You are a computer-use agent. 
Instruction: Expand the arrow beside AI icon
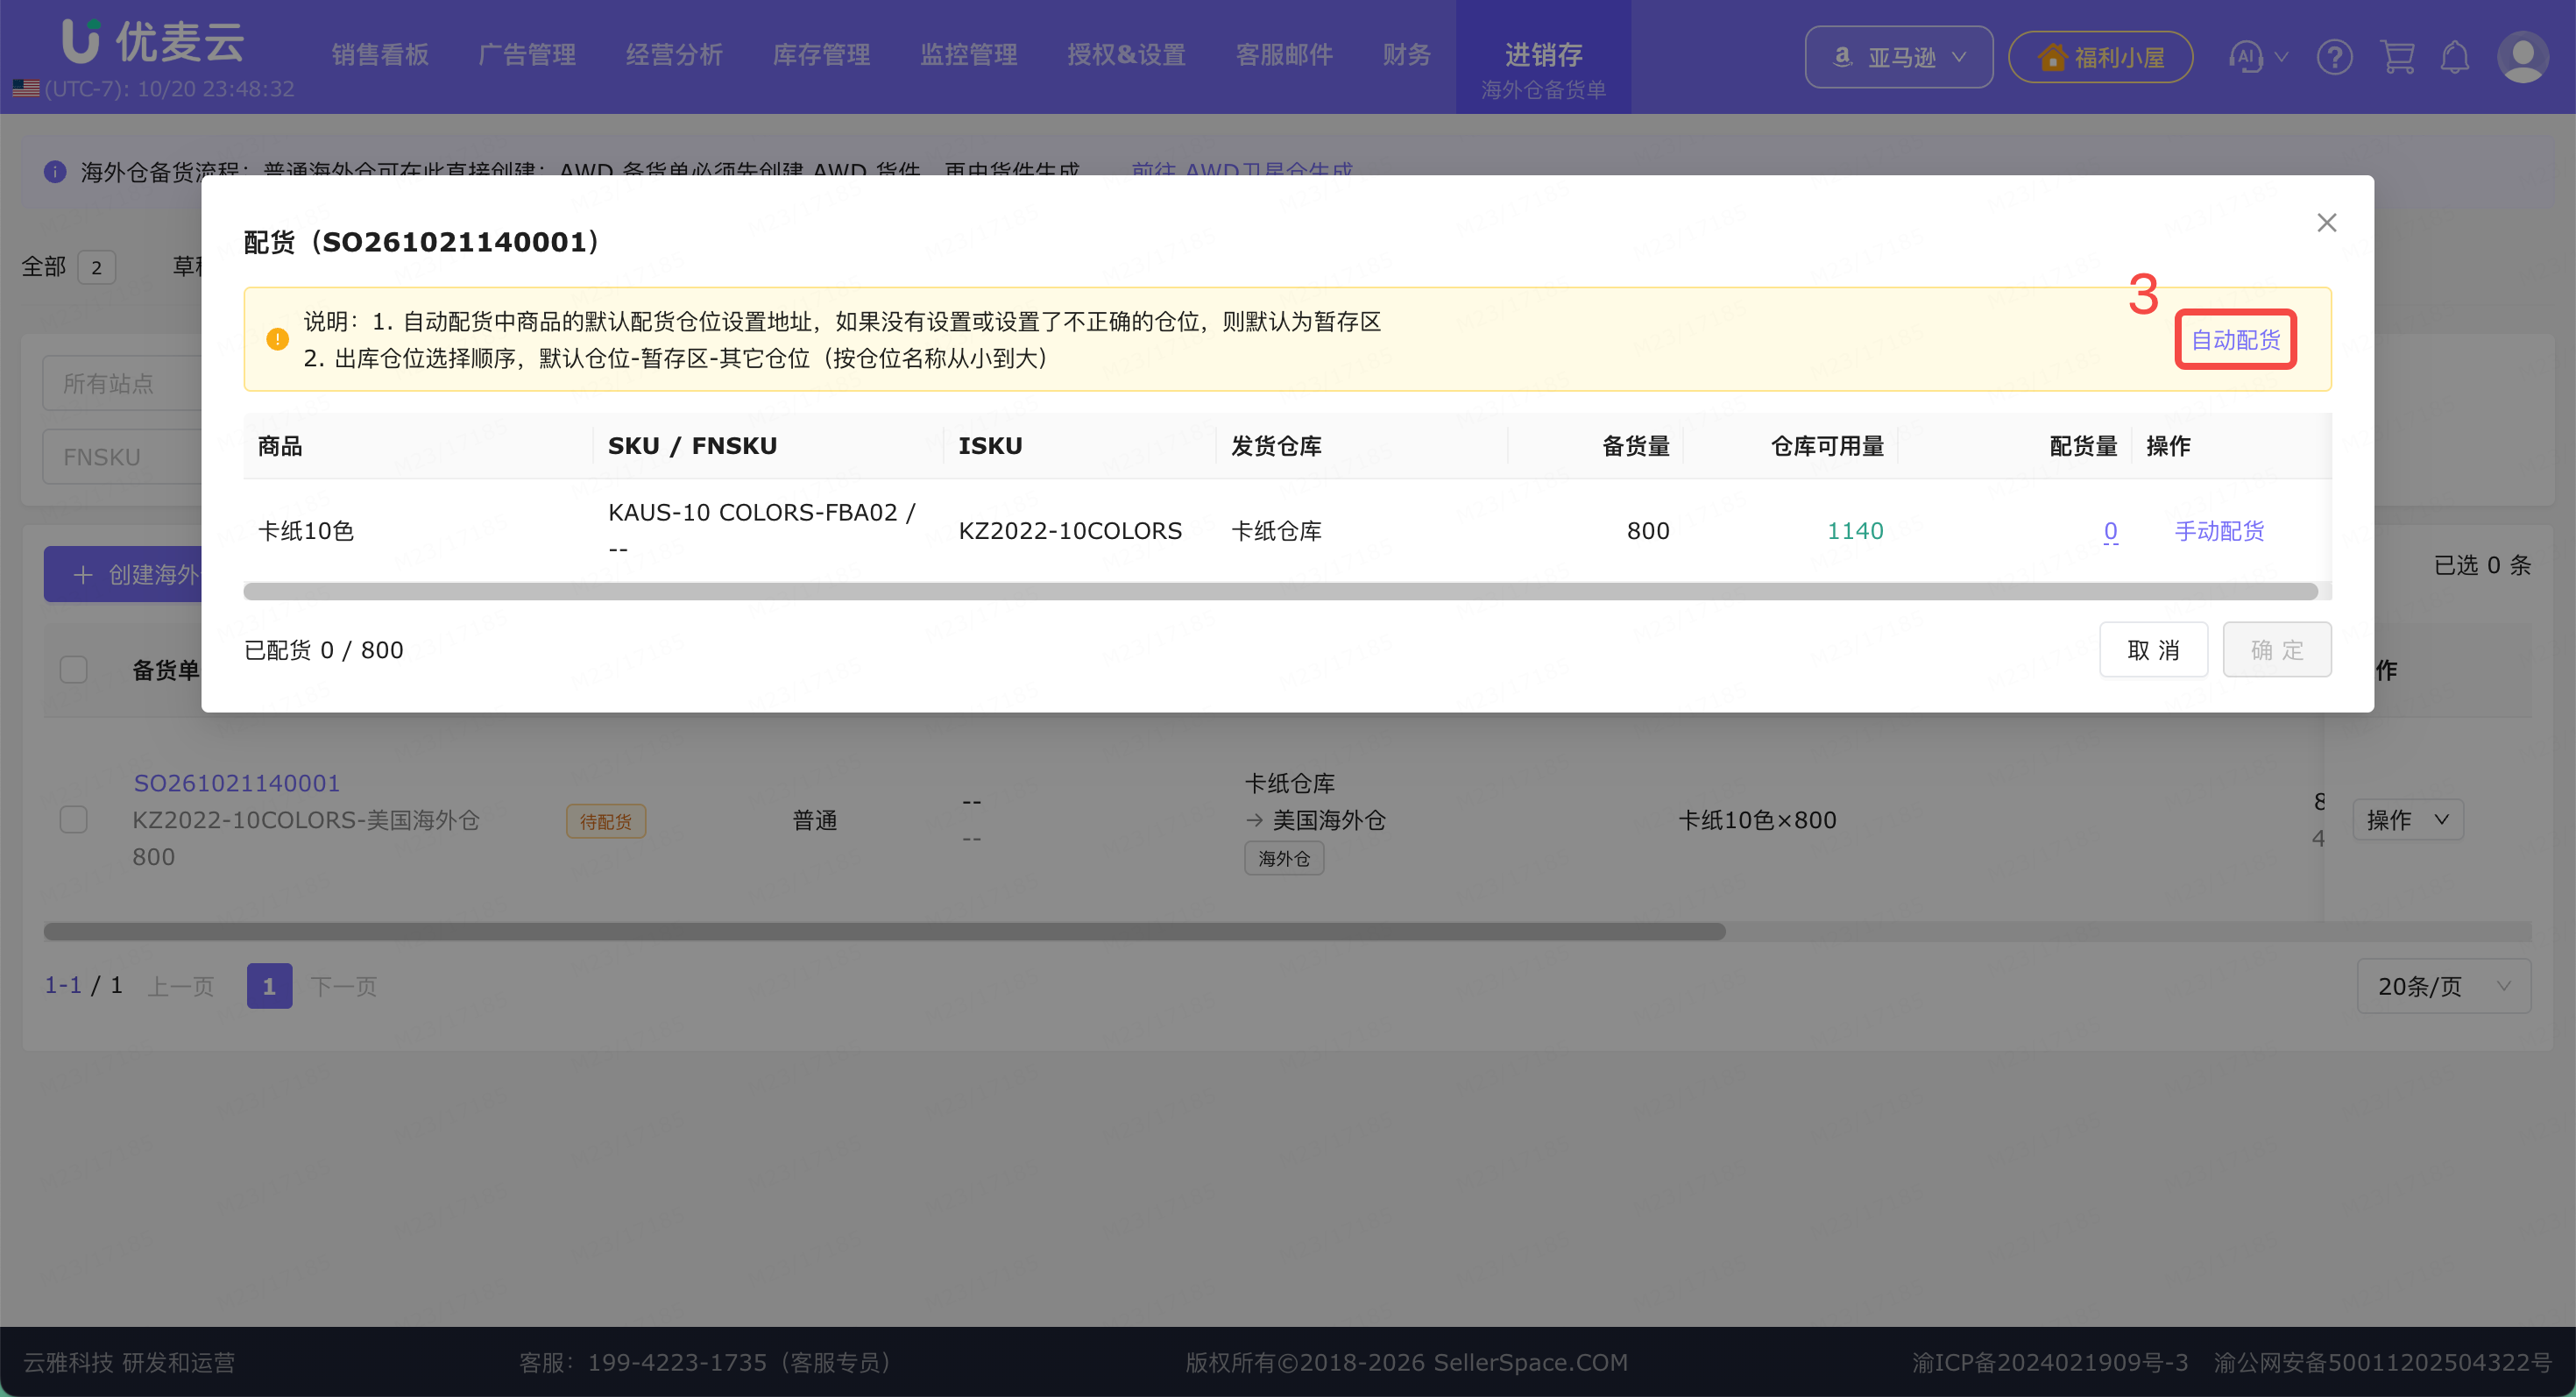pyautogui.click(x=2281, y=57)
